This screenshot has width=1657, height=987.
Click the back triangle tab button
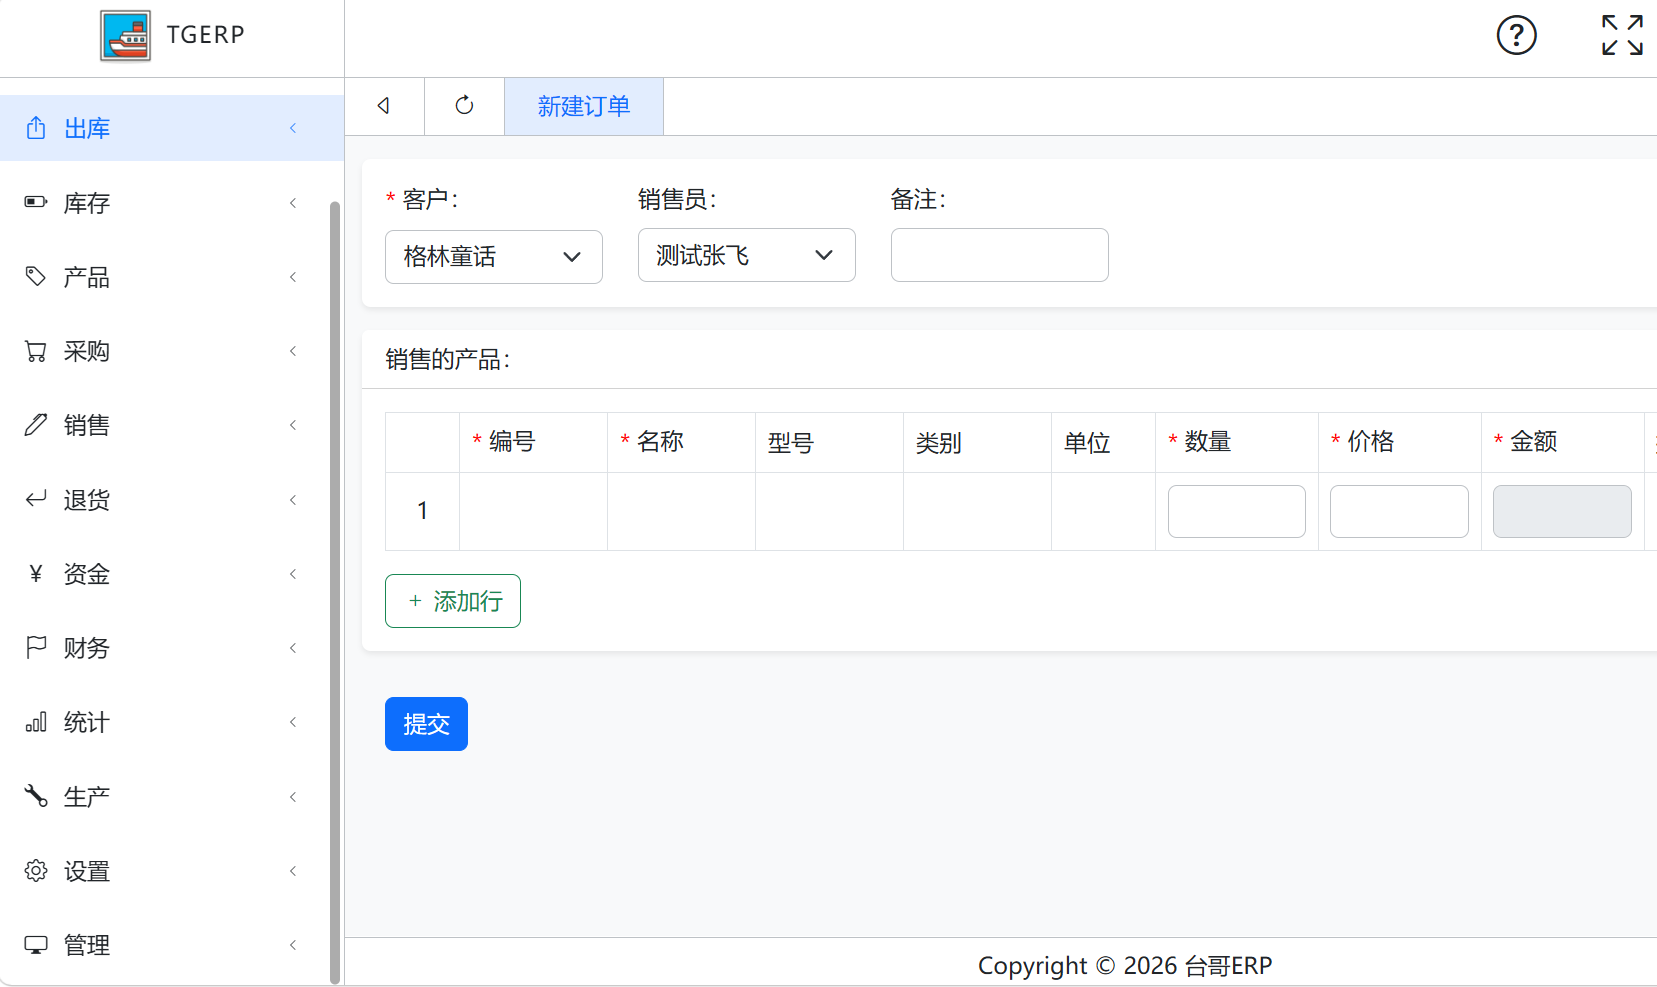[384, 106]
